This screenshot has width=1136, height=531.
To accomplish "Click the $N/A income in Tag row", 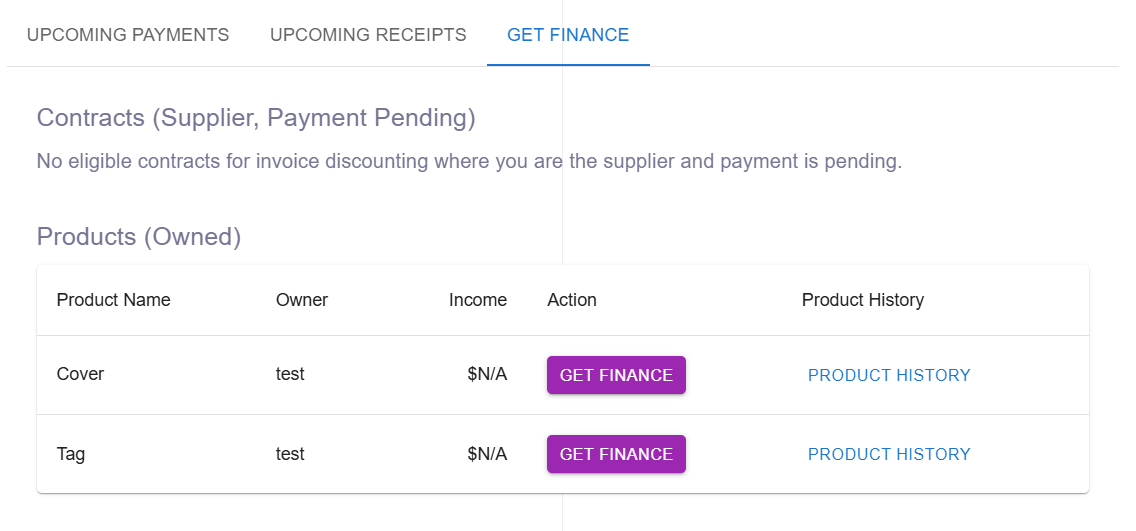I will [487, 454].
